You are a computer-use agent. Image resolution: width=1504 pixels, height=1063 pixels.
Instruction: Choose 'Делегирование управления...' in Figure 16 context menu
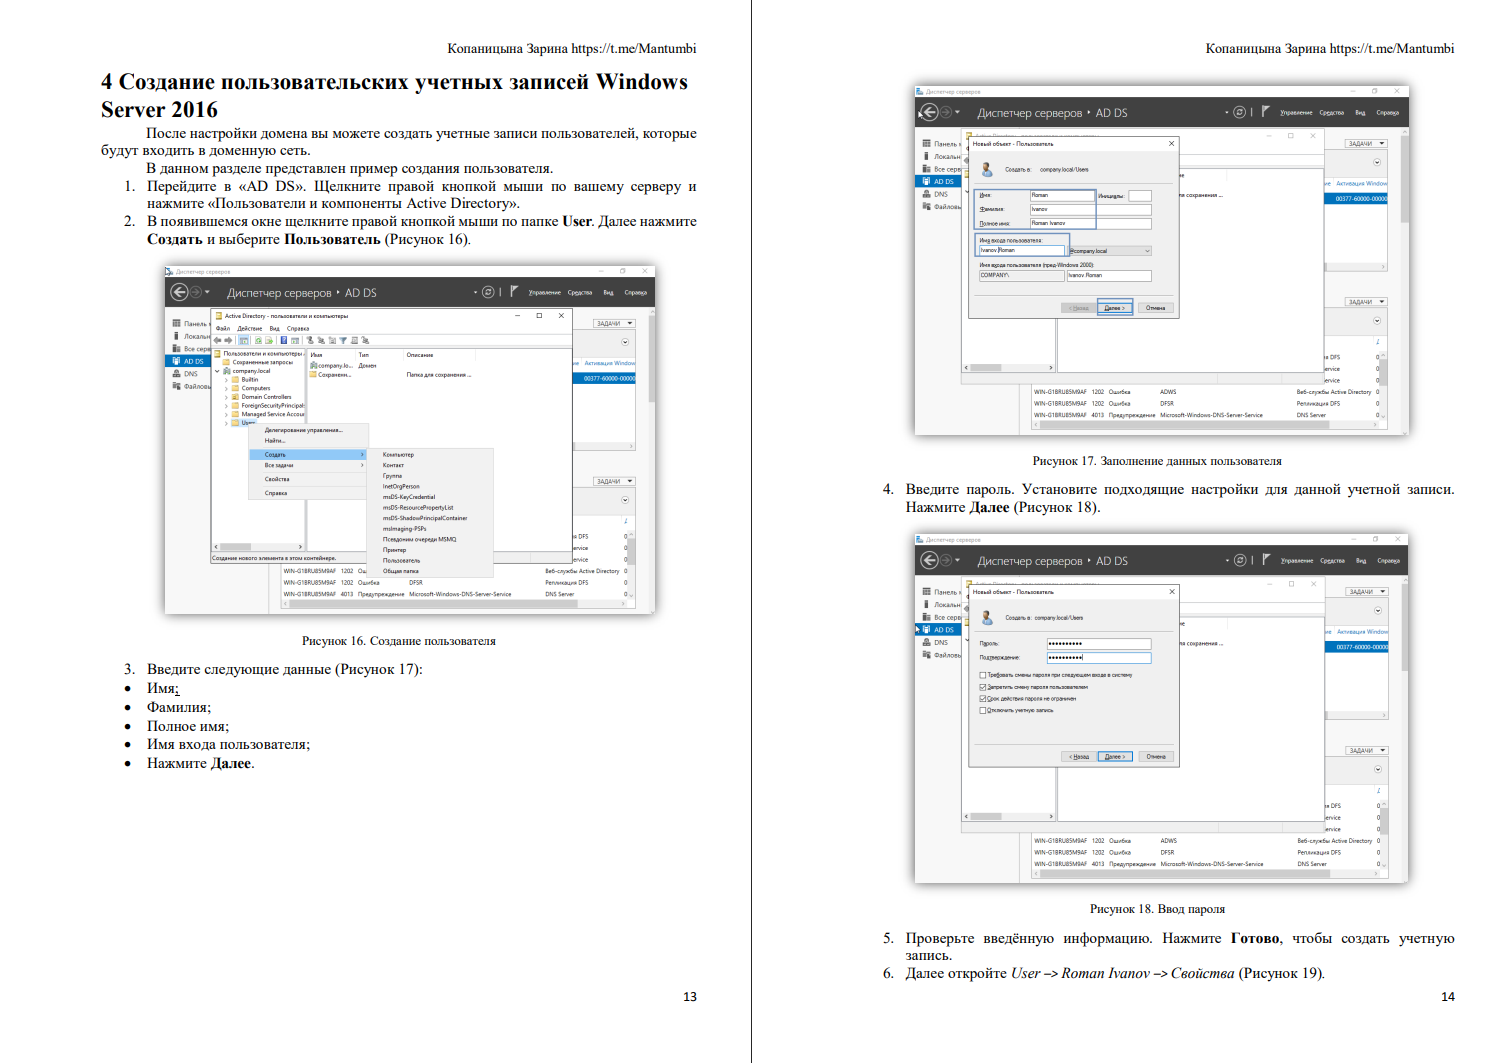(304, 430)
